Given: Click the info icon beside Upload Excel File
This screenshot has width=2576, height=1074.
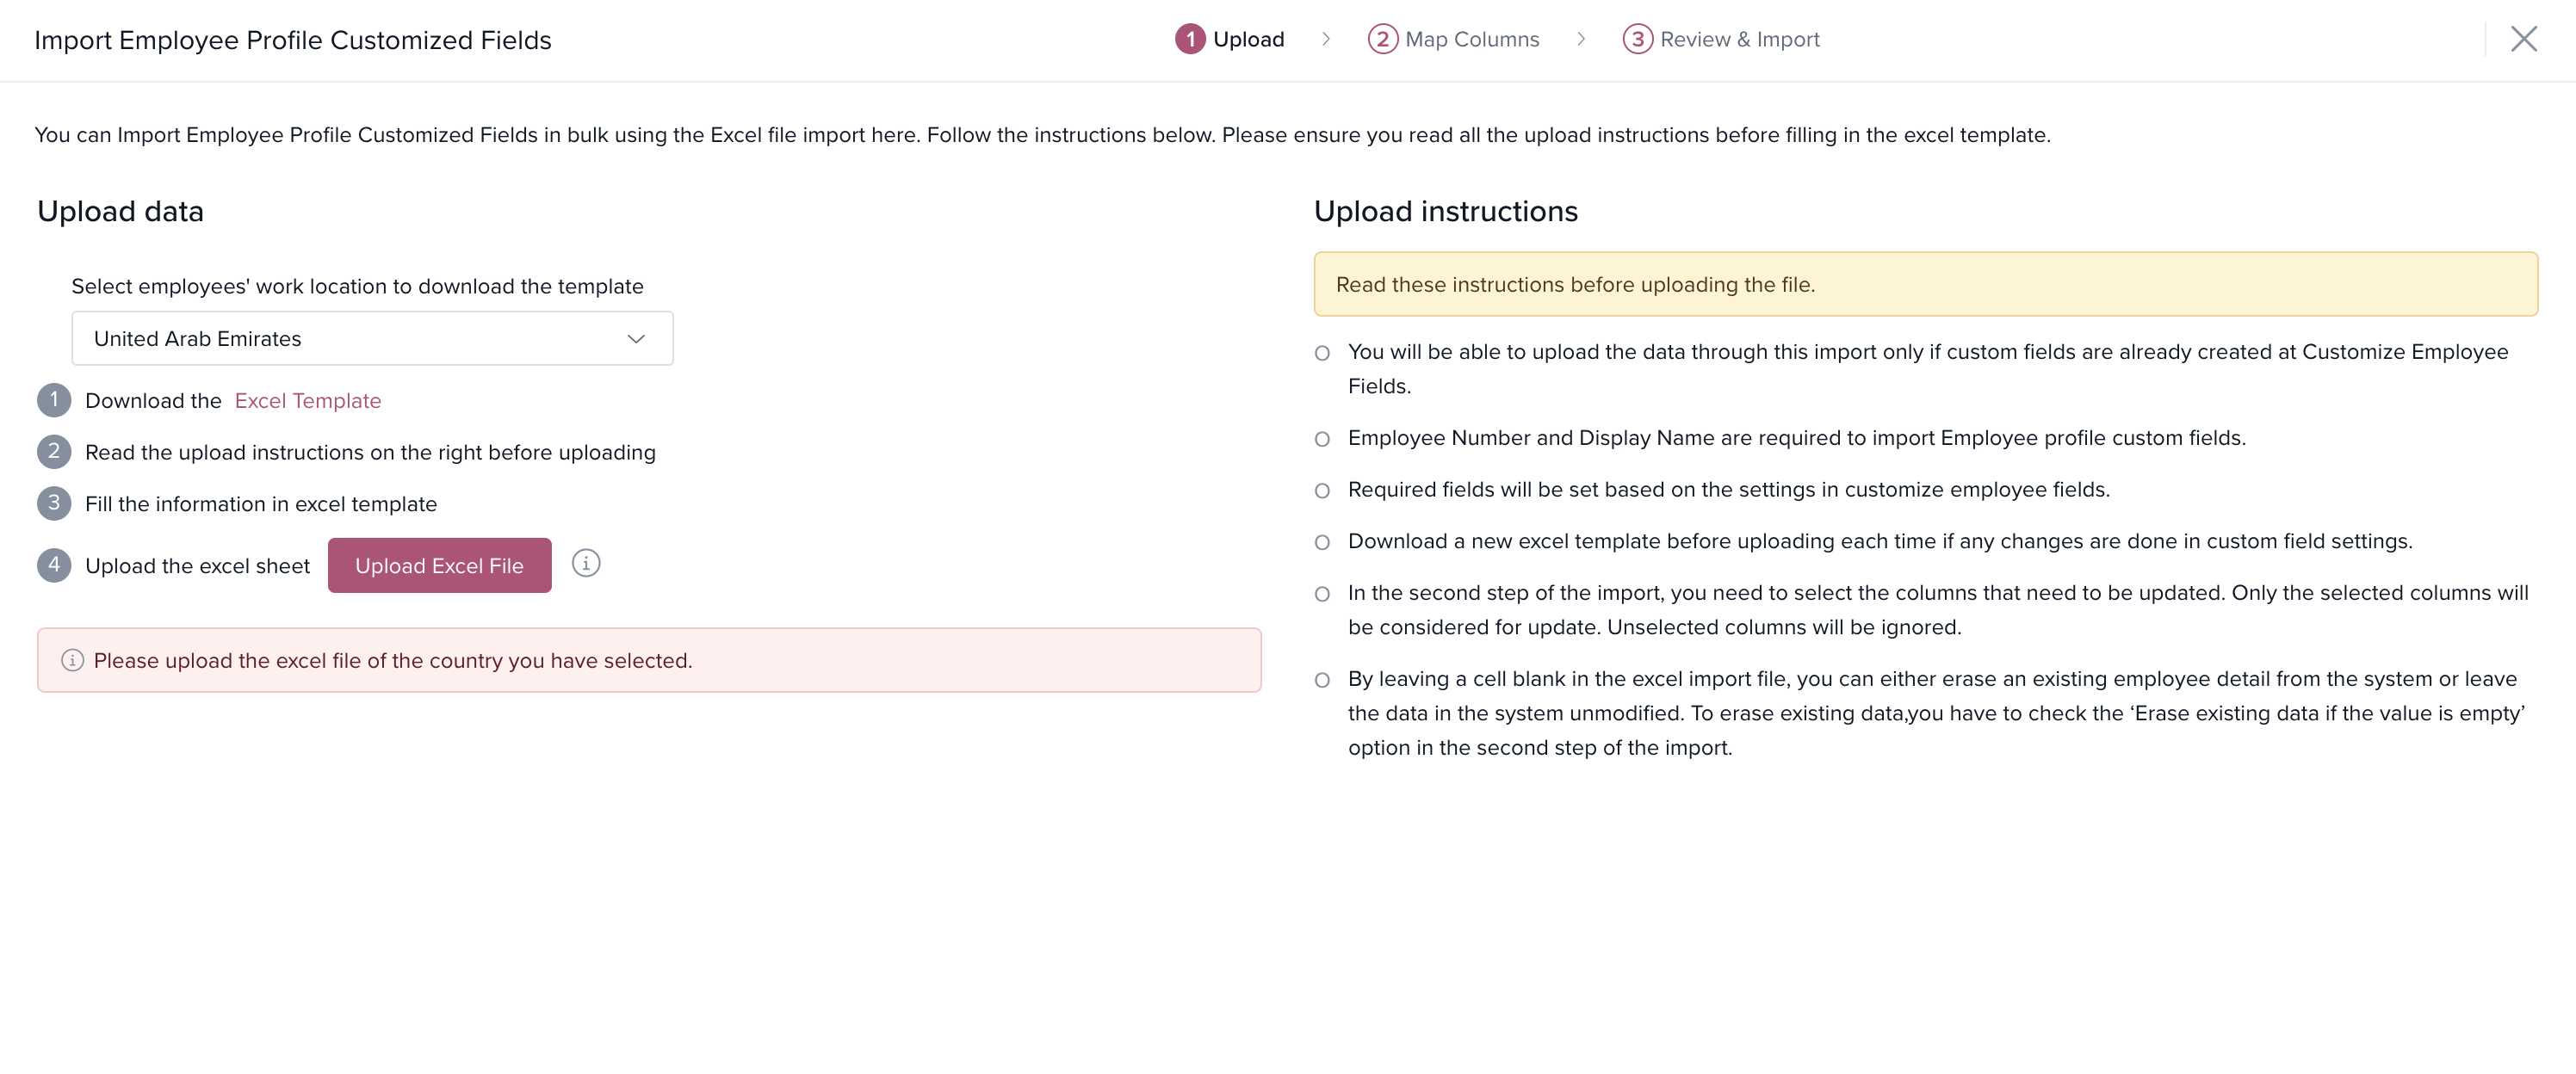Looking at the screenshot, I should coord(586,563).
